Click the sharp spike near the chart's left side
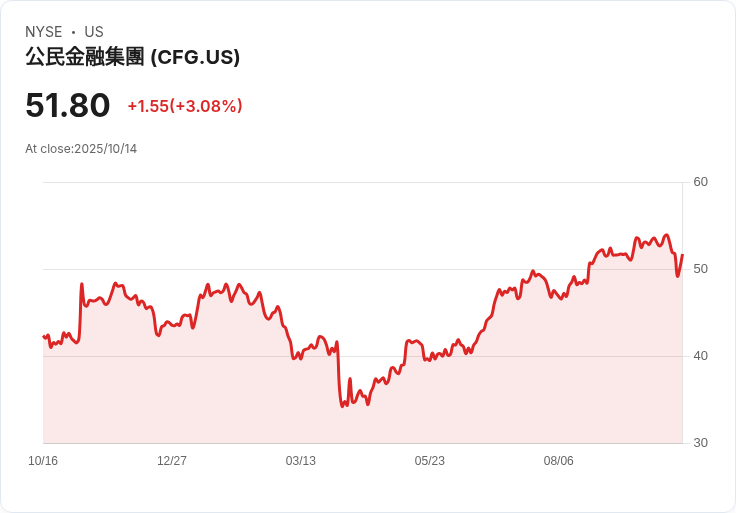The width and height of the screenshot is (736, 513). click(82, 284)
